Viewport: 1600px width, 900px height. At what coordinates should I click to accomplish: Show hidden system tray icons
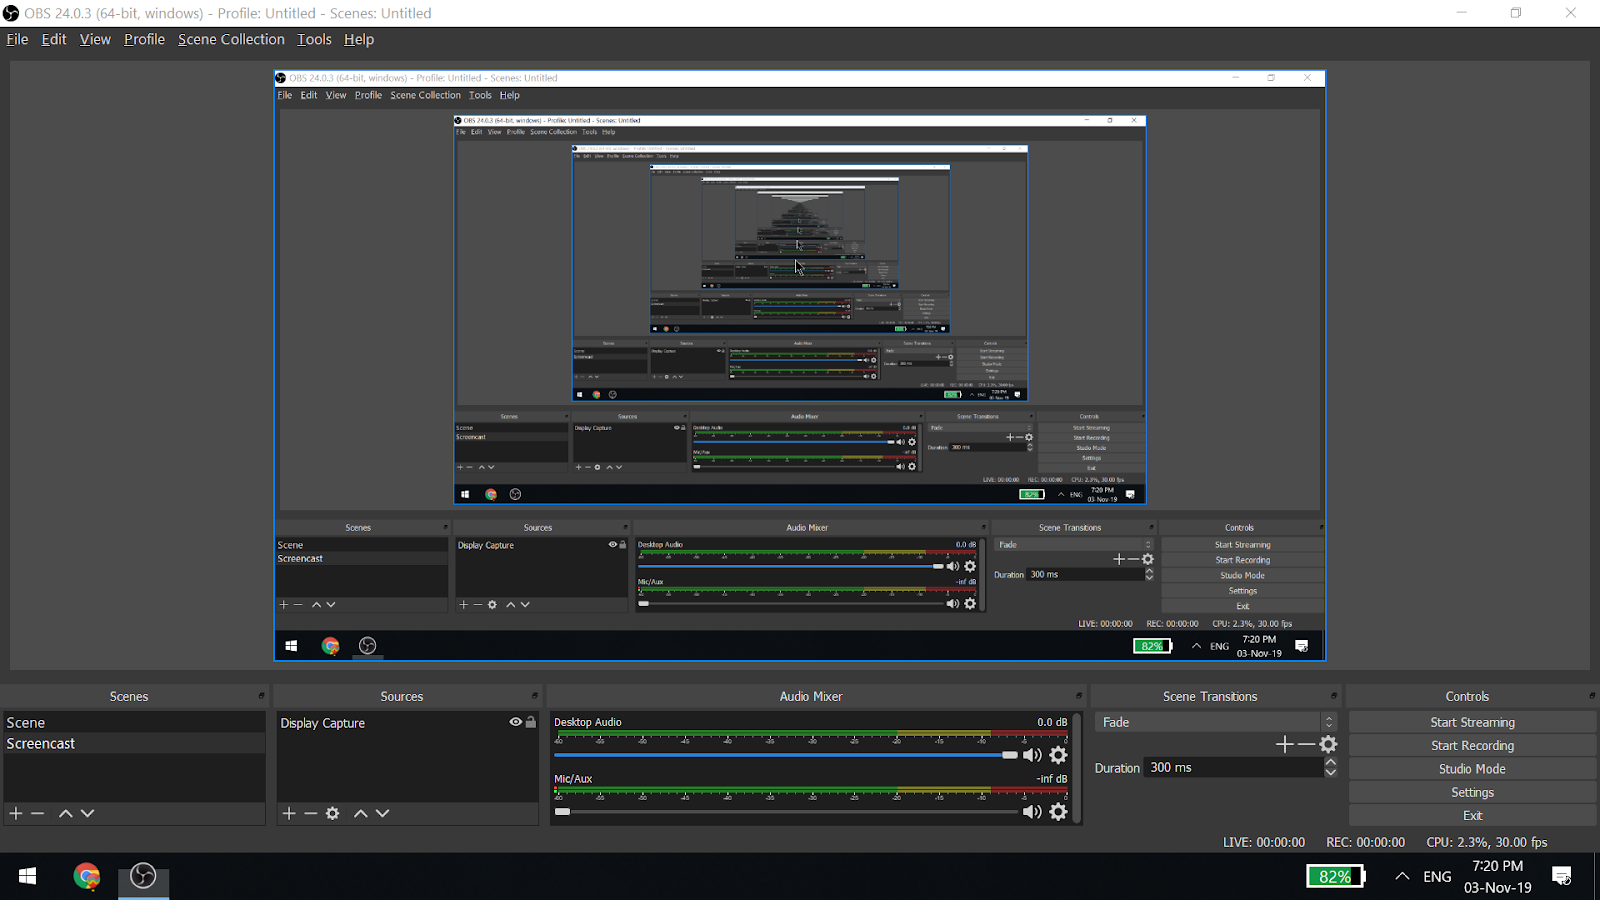click(x=1402, y=876)
